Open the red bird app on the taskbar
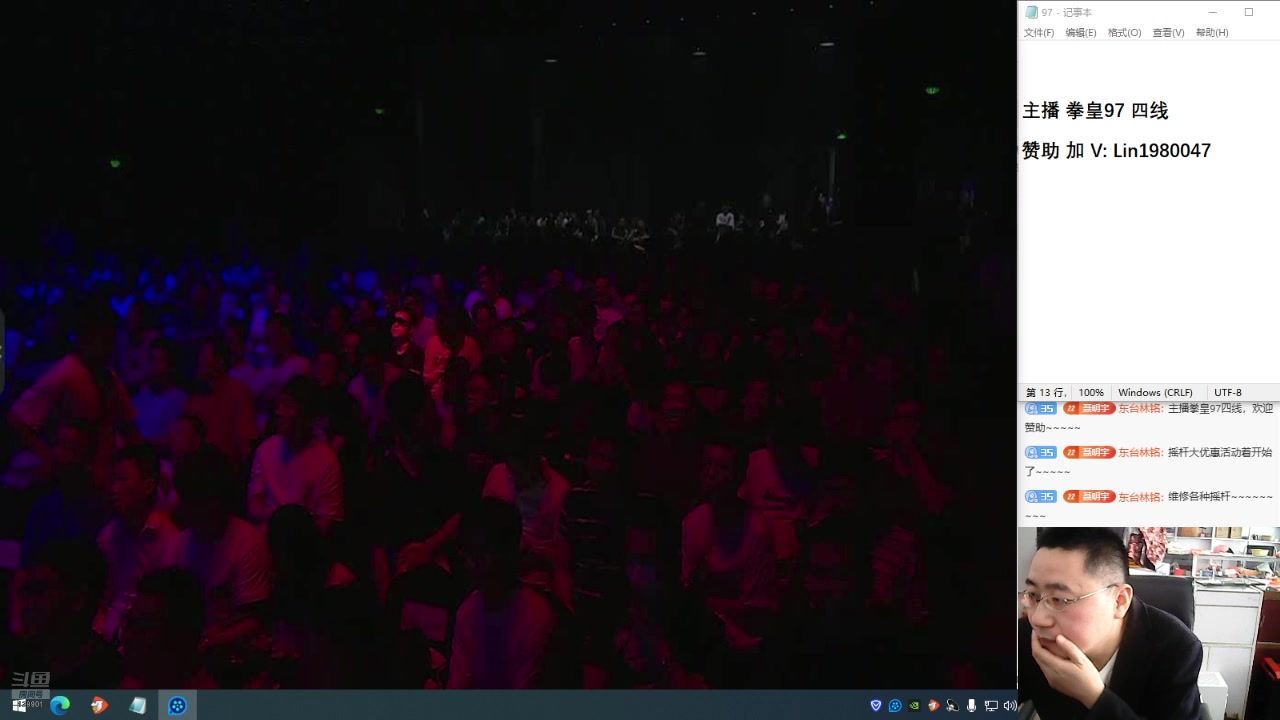The height and width of the screenshot is (720, 1280). click(x=99, y=705)
